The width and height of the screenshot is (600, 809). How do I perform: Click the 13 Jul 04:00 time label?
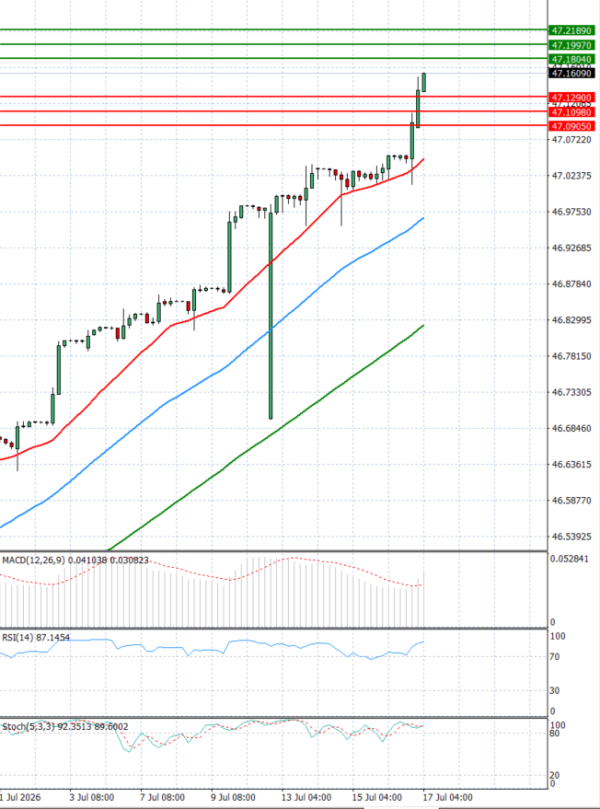306,798
